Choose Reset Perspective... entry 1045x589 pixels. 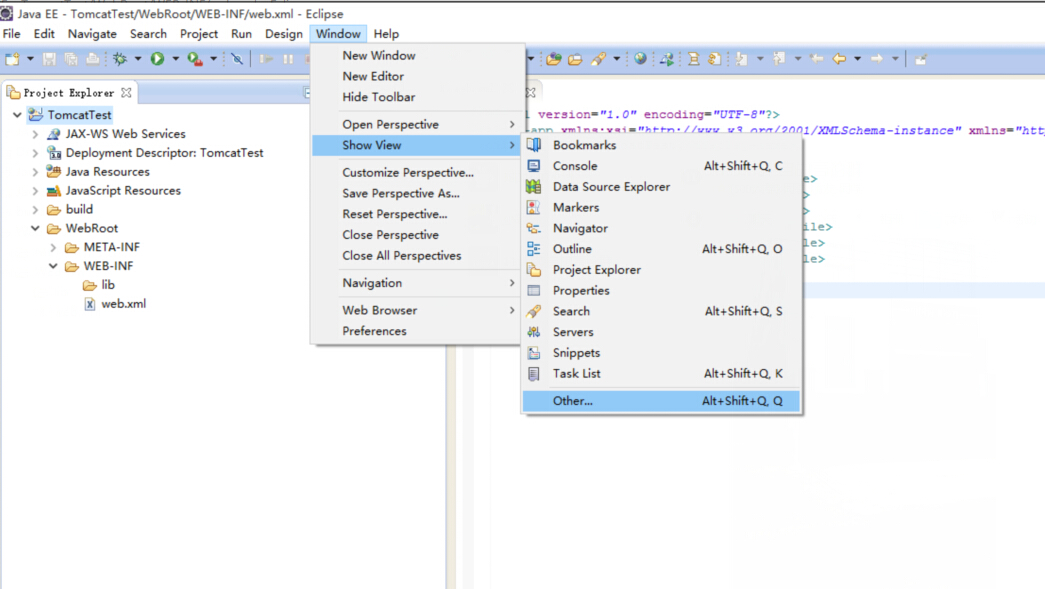point(419,214)
